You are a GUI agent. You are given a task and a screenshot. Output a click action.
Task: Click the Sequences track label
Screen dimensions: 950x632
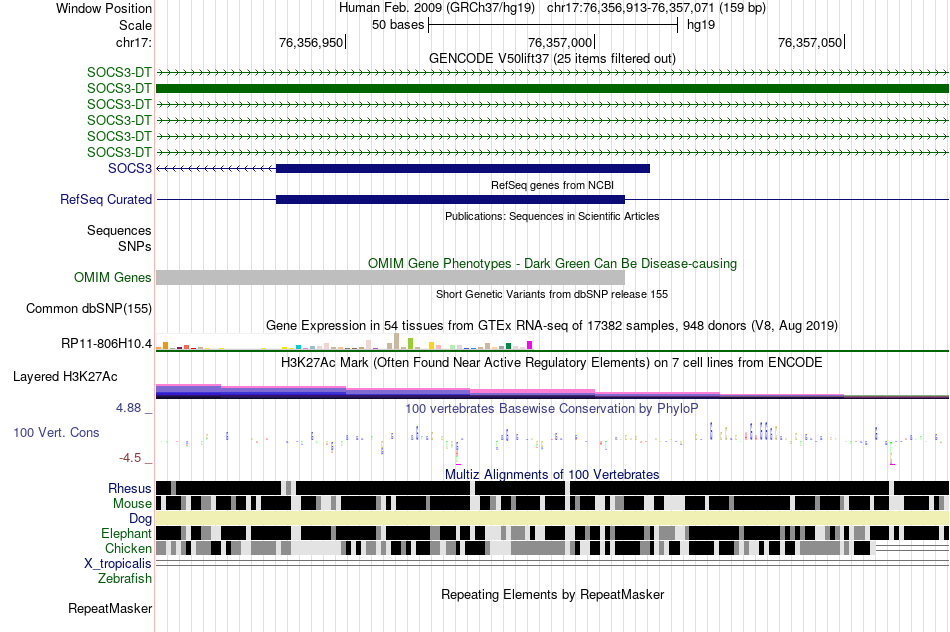click(x=119, y=230)
